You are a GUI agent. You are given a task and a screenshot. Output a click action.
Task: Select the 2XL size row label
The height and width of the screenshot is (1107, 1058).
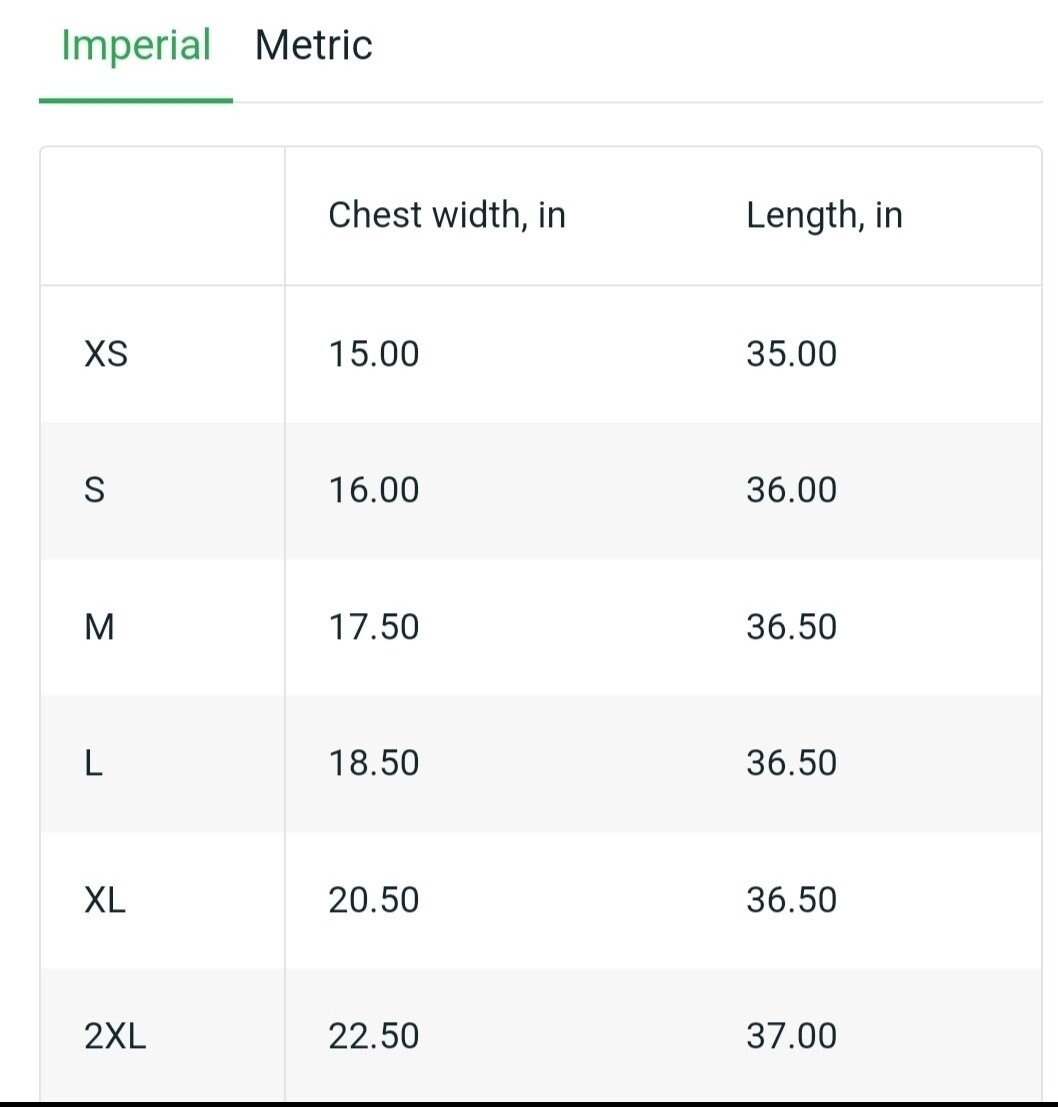(x=115, y=1036)
